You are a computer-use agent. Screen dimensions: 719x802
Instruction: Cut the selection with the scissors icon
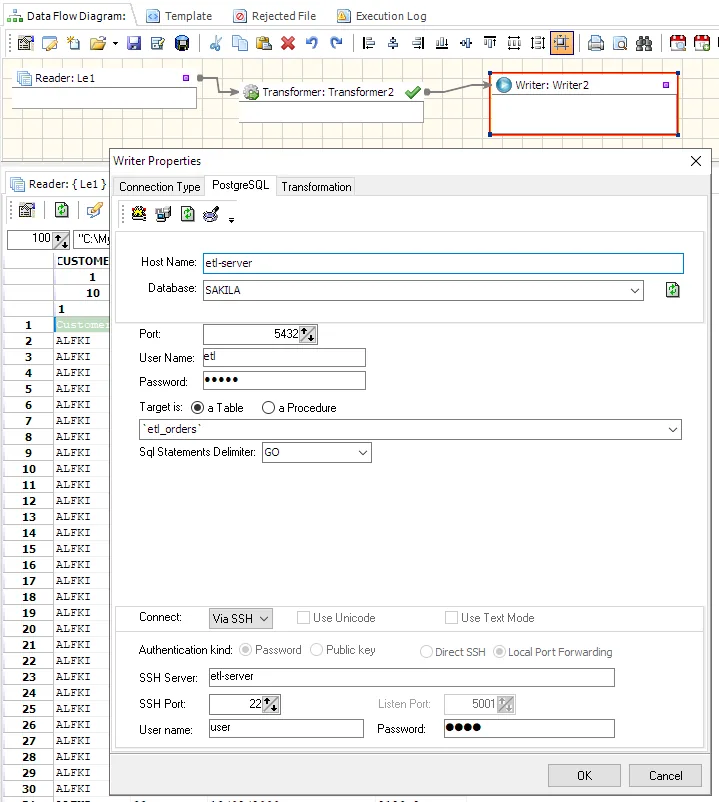pyautogui.click(x=215, y=43)
